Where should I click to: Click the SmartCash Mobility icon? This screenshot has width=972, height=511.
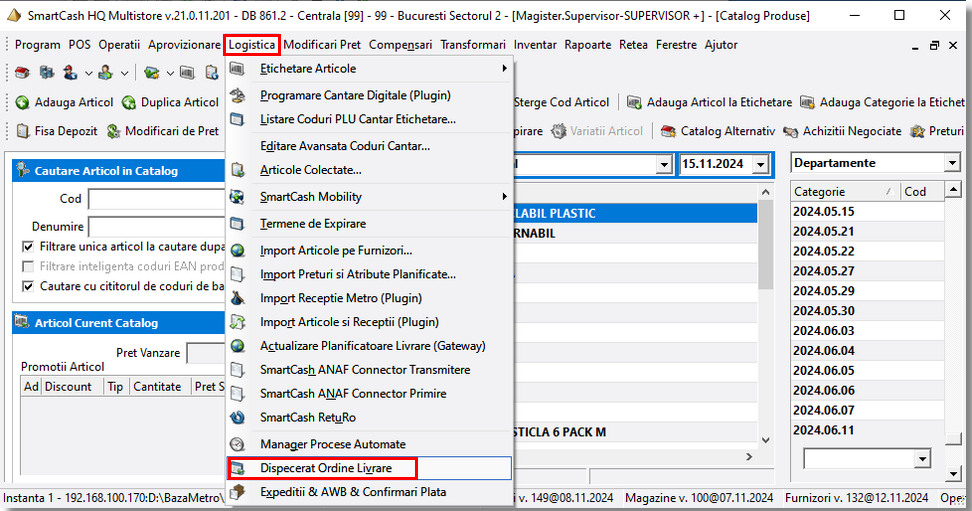click(237, 197)
